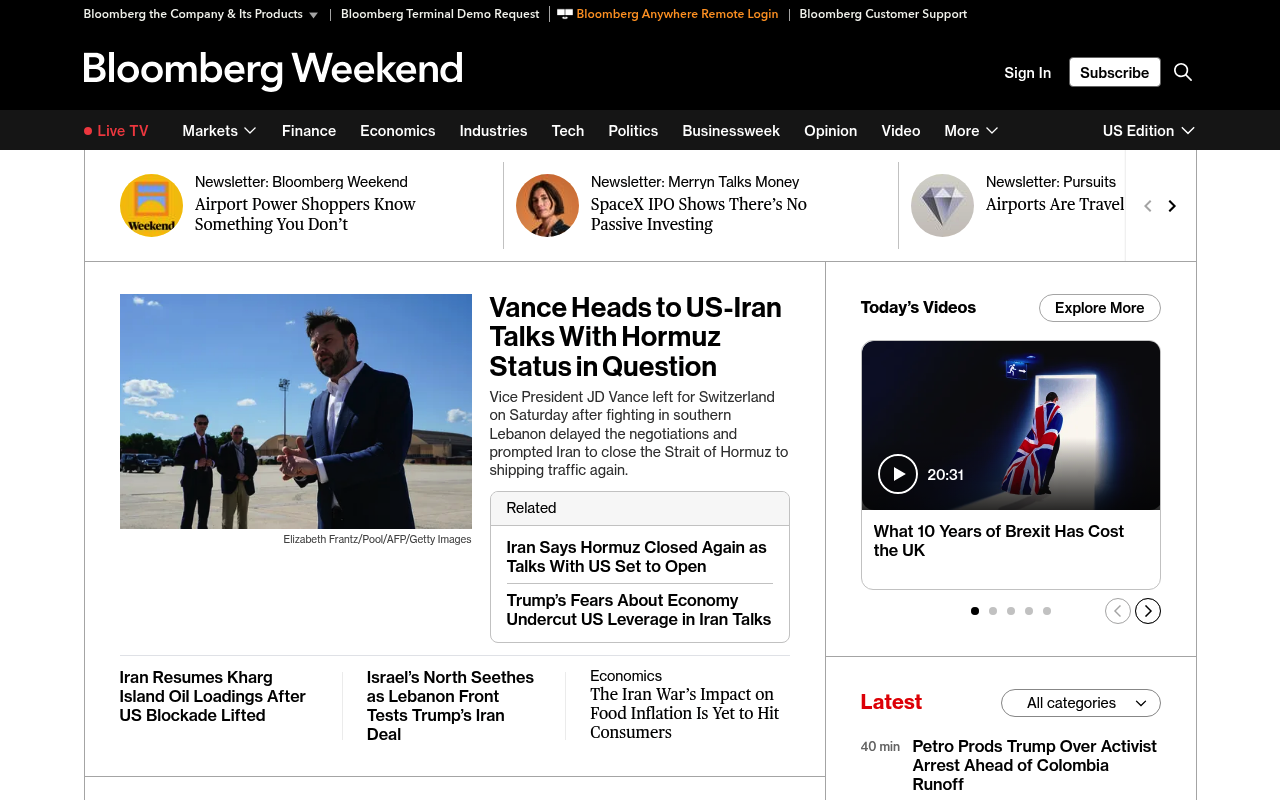Open Bloomberg Anywhere Remote Login link
The width and height of the screenshot is (1280, 800).
(x=677, y=14)
